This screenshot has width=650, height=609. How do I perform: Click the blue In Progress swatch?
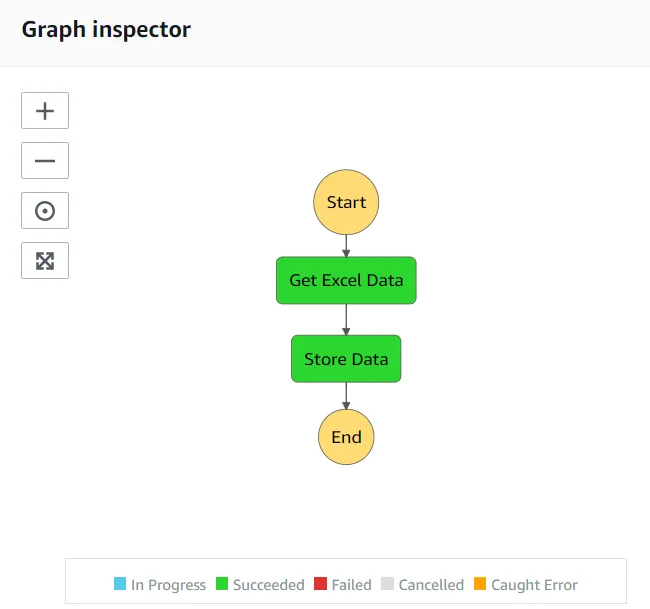click(x=121, y=584)
